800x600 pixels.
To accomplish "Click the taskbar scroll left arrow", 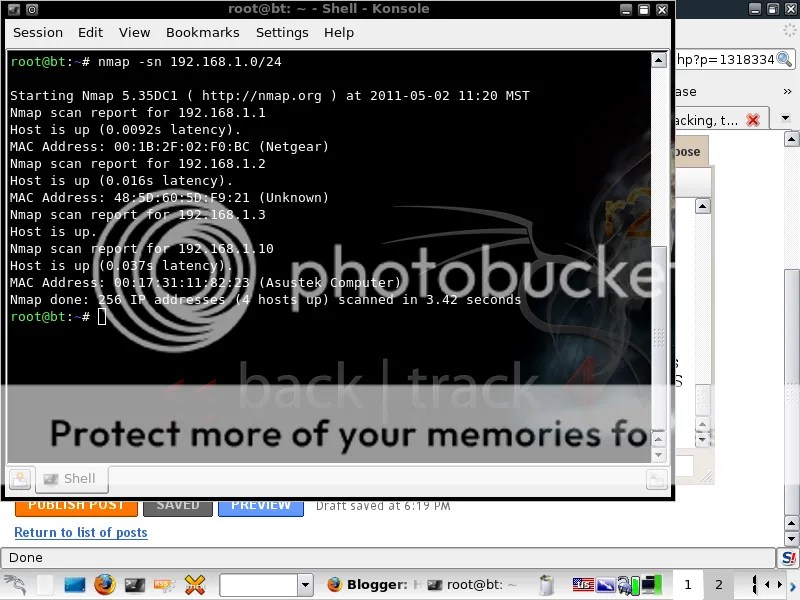I will click(x=767, y=585).
